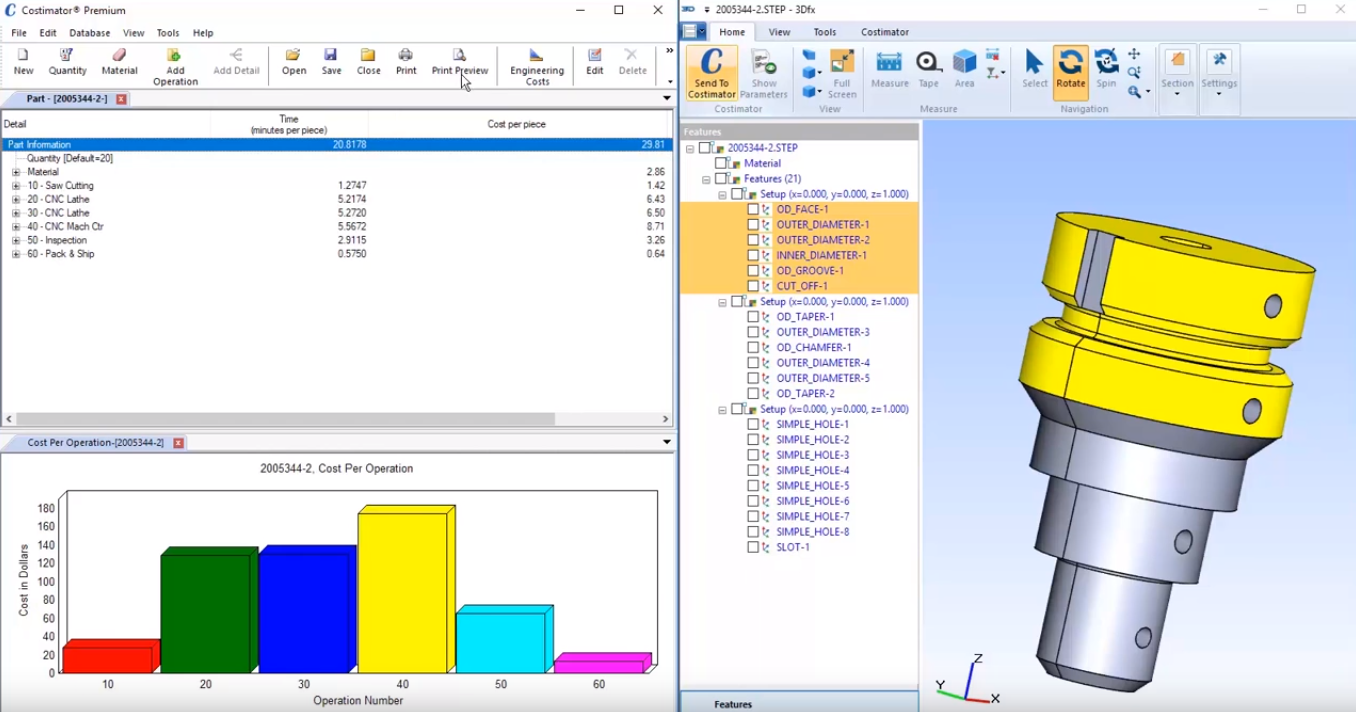The height and width of the screenshot is (712, 1356).
Task: Select the Tape measure tool
Action: pyautogui.click(x=929, y=69)
